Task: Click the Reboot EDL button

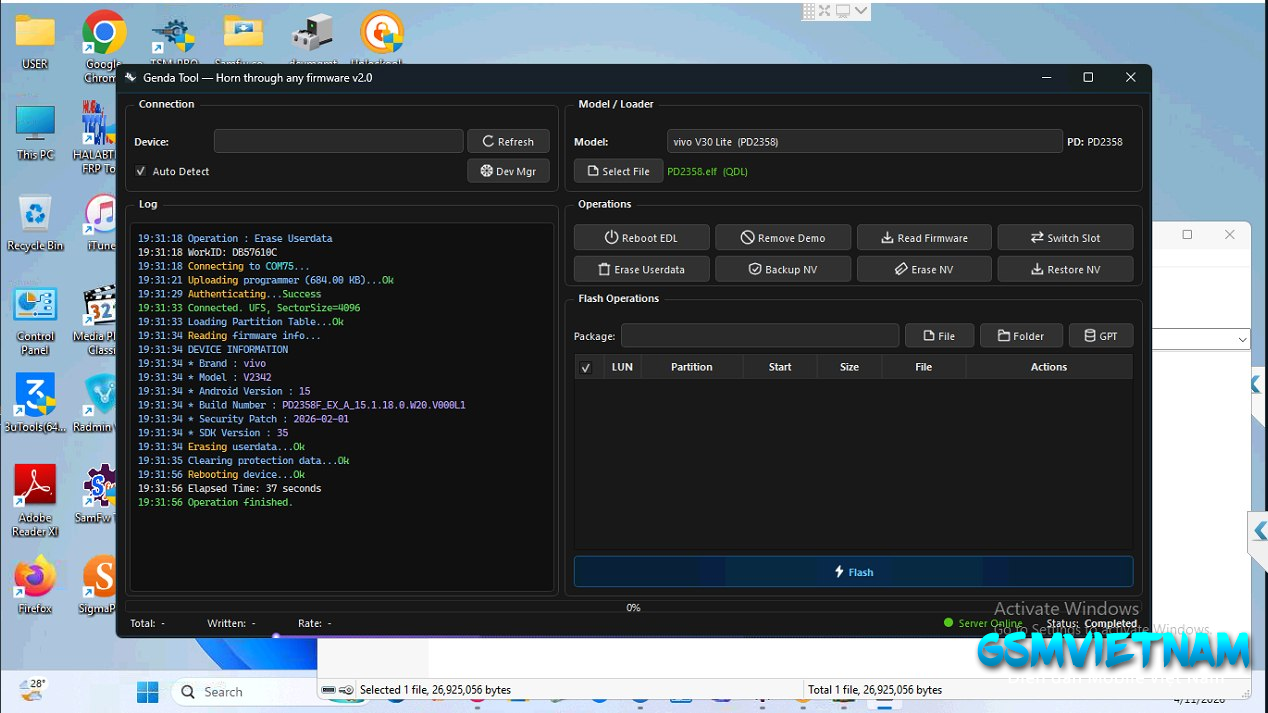Action: [x=641, y=238]
